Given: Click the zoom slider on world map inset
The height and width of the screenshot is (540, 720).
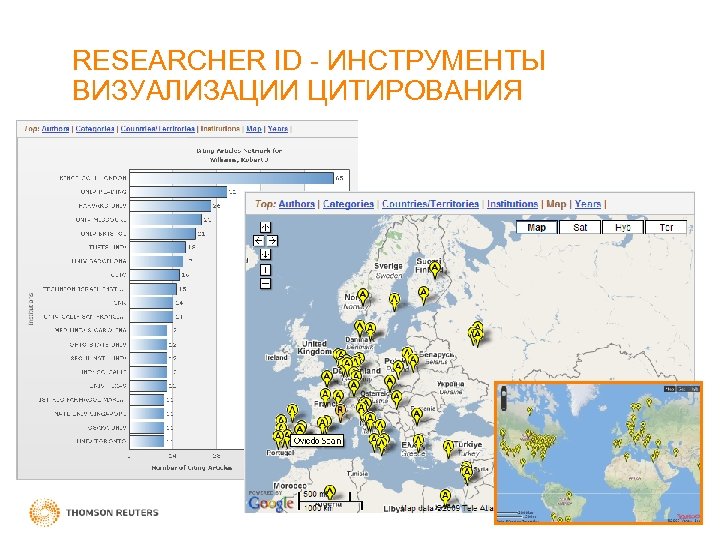Looking at the screenshot, I should pos(503,398).
